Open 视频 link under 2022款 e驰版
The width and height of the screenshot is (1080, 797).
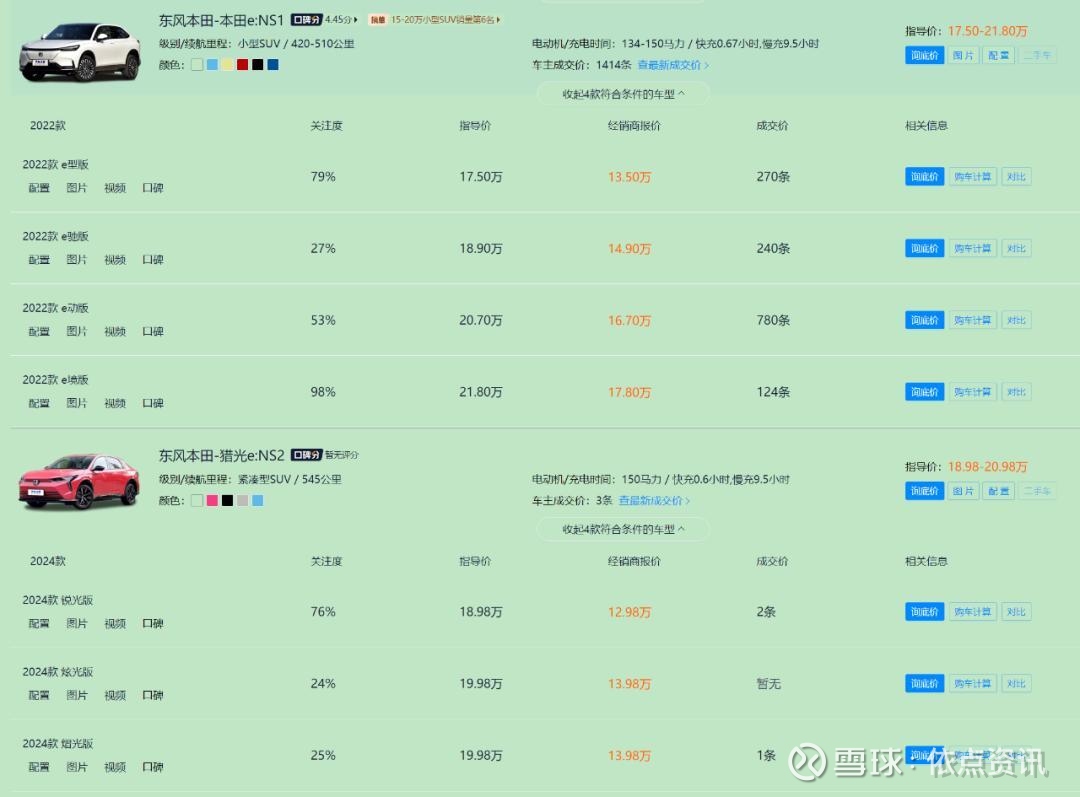pos(114,260)
